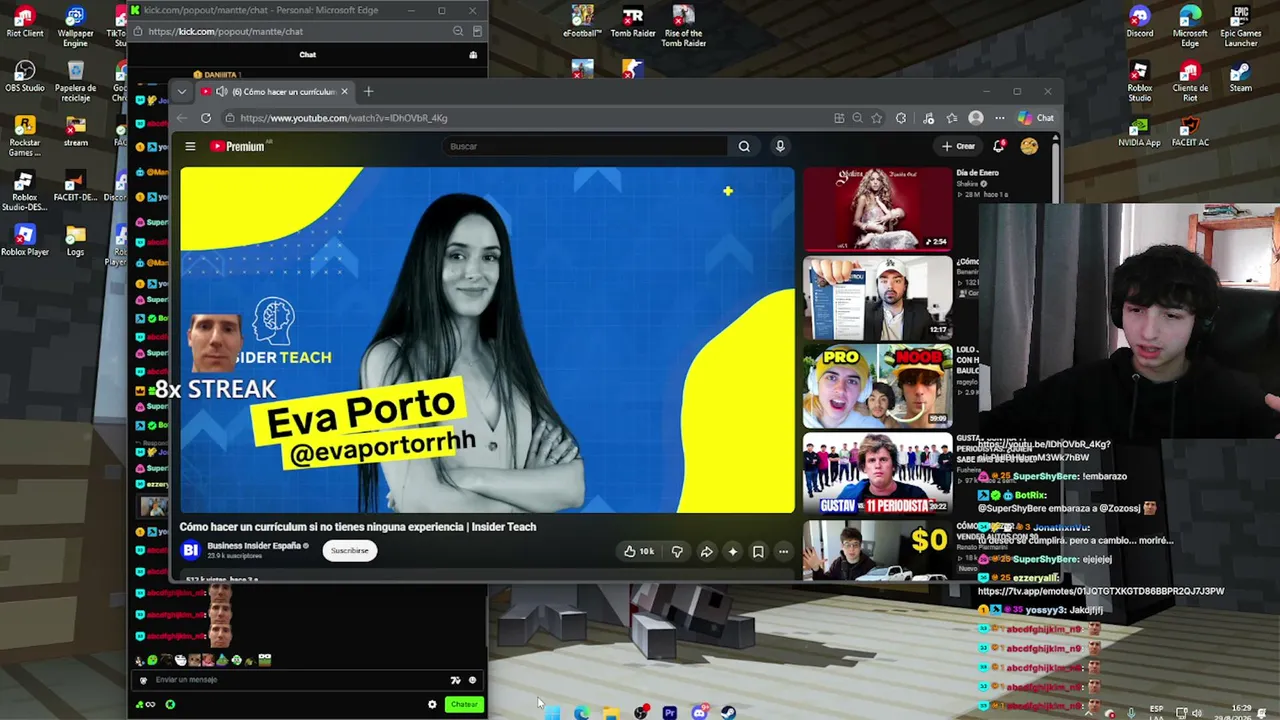Viewport: 1280px width, 720px height.
Task: Subscribe using the Suscribirse button
Action: click(350, 551)
